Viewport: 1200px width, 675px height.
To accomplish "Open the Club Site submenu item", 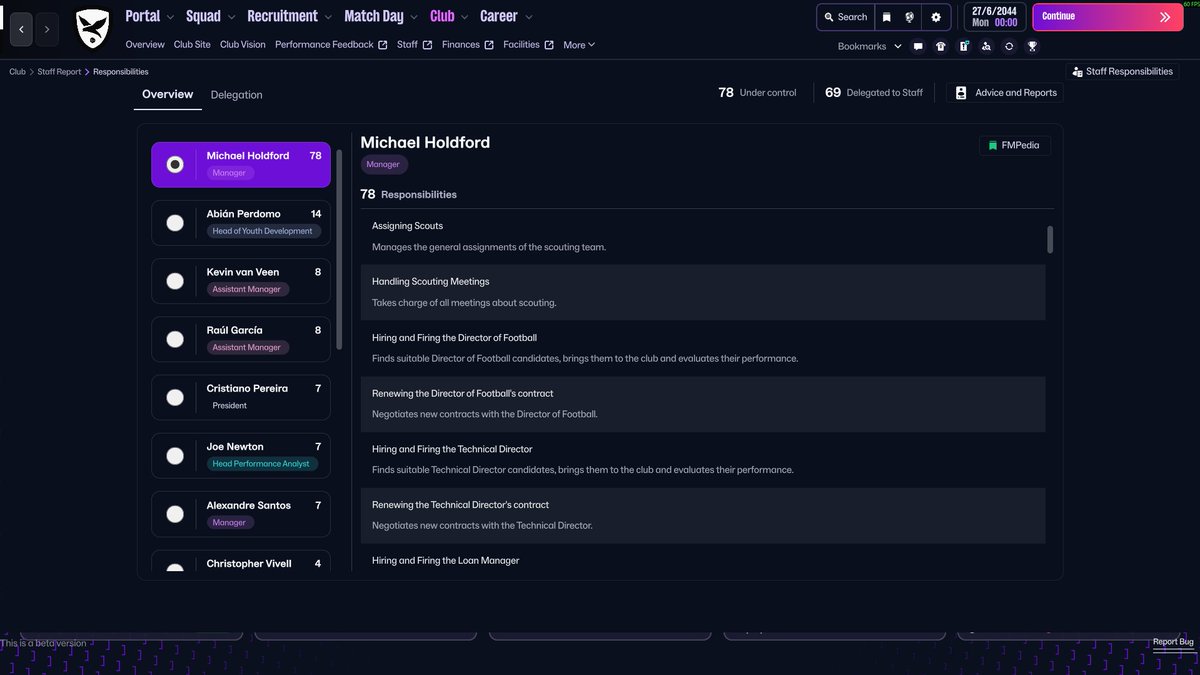I will (x=192, y=45).
